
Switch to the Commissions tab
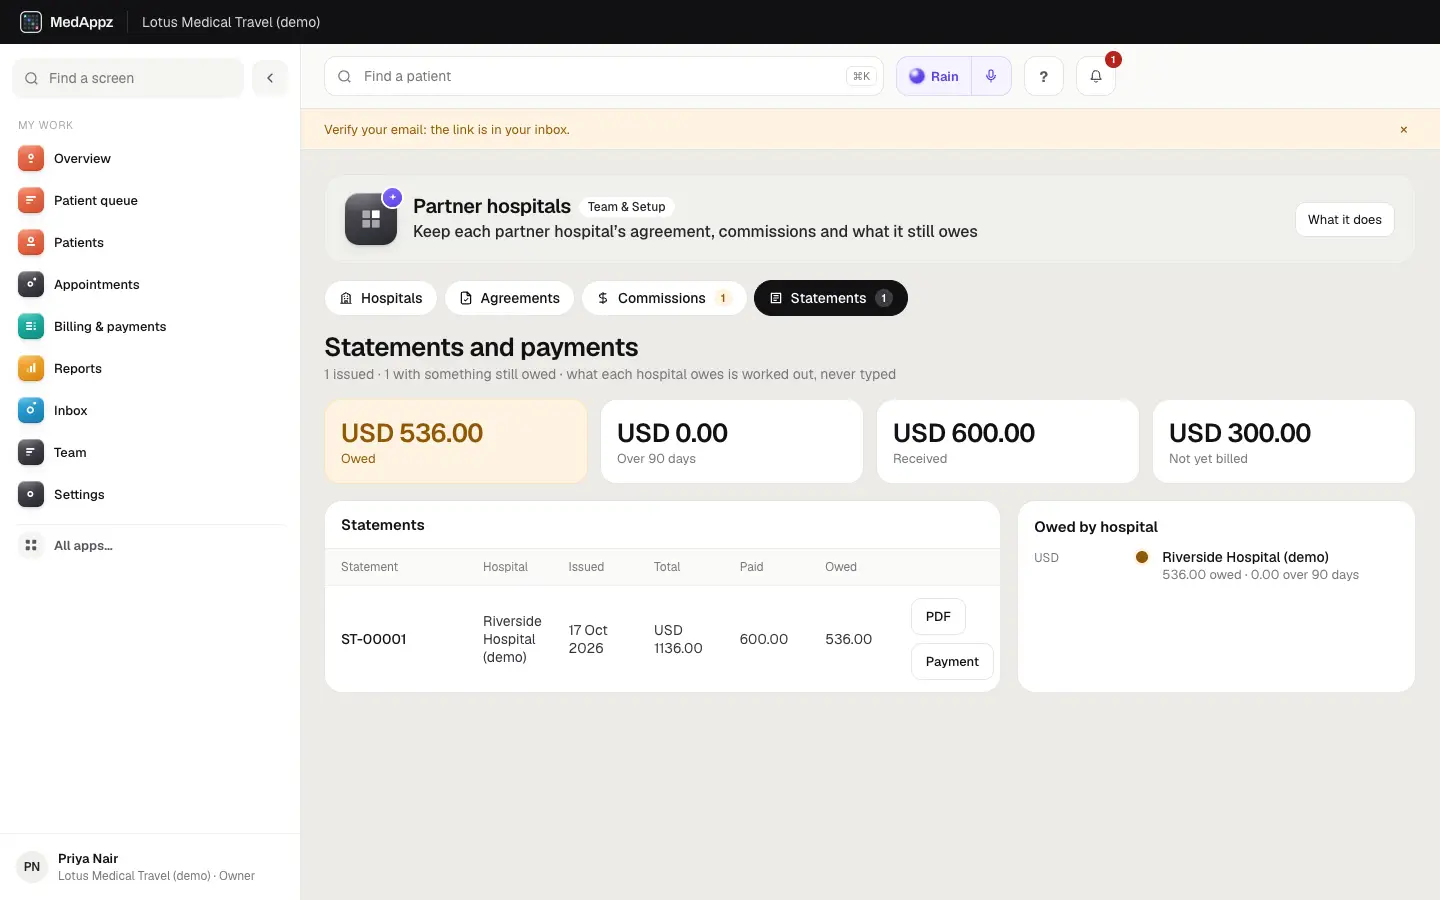point(664,298)
